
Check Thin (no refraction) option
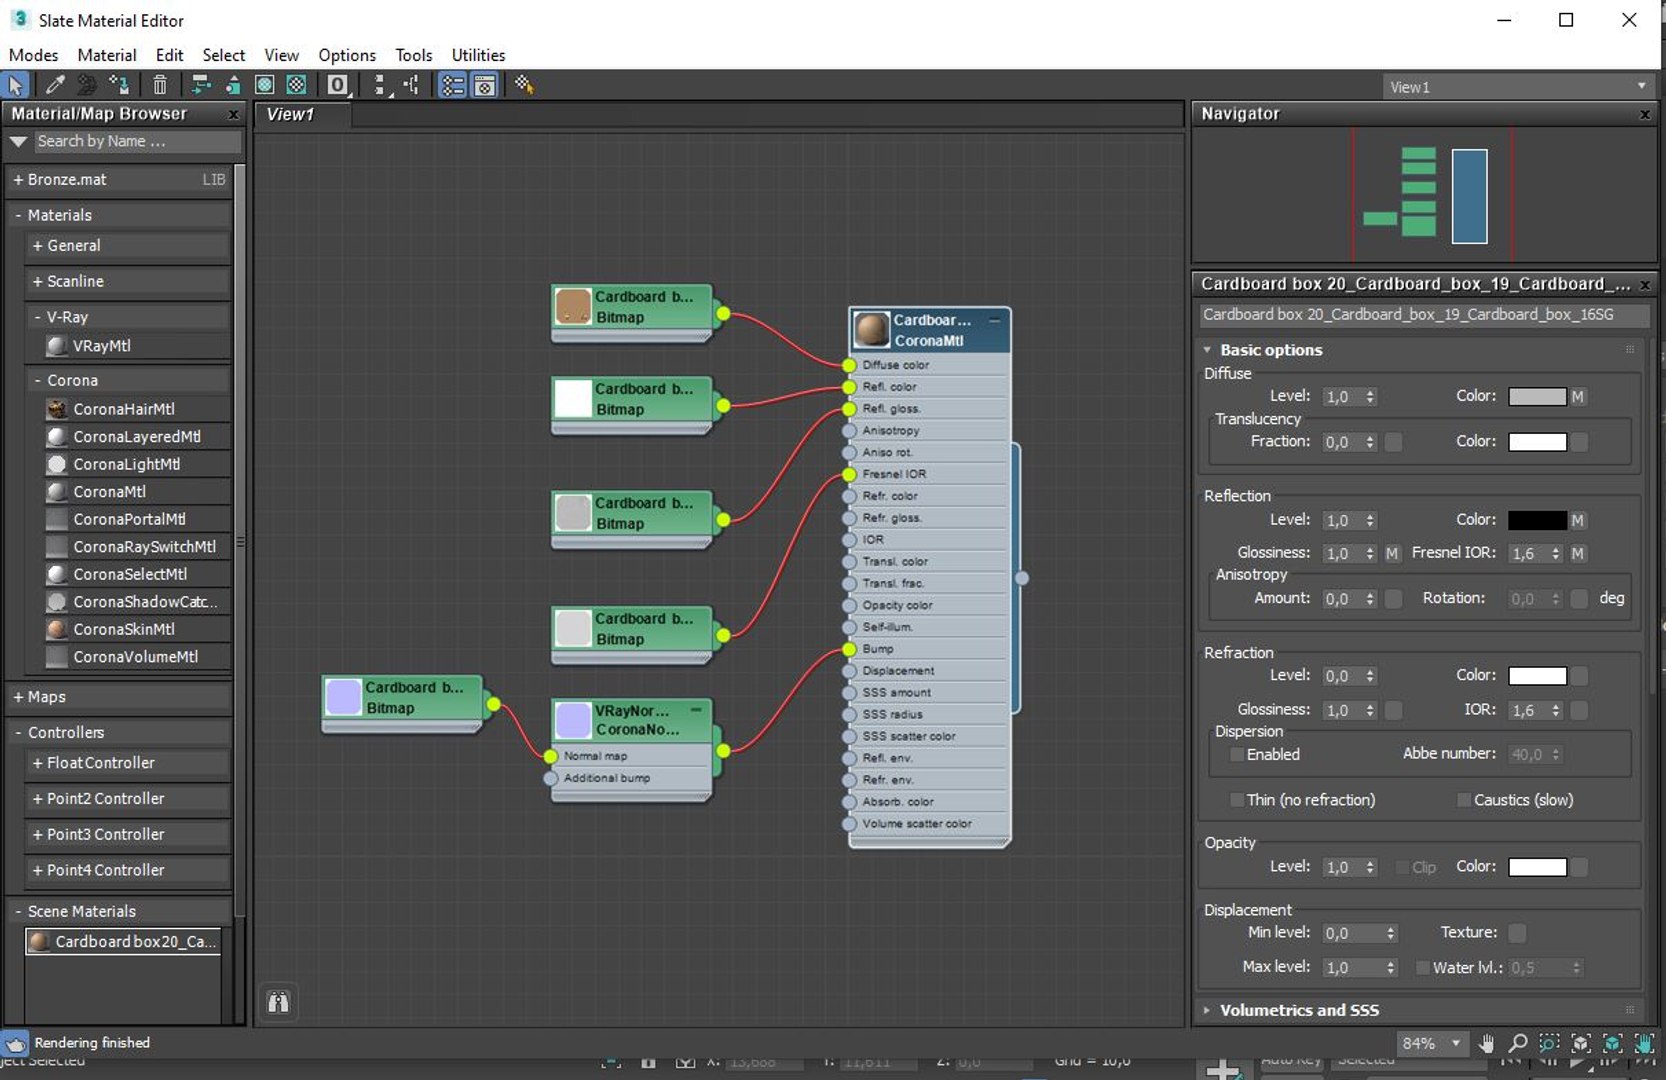1237,800
